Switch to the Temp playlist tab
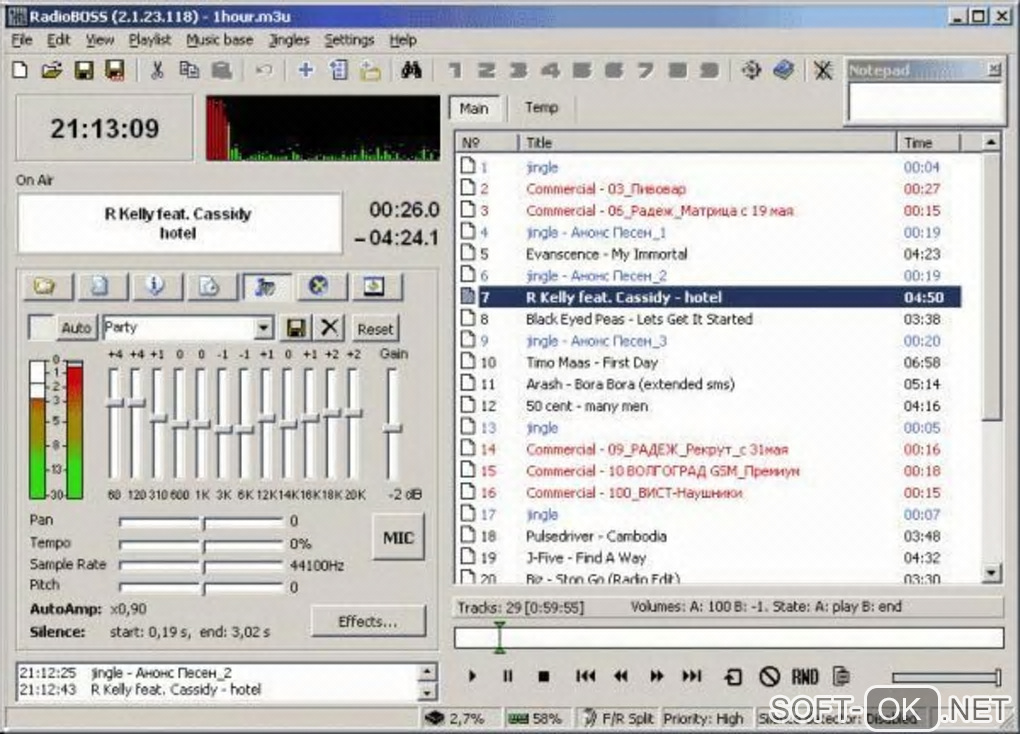The width and height of the screenshot is (1020, 734). click(x=541, y=108)
